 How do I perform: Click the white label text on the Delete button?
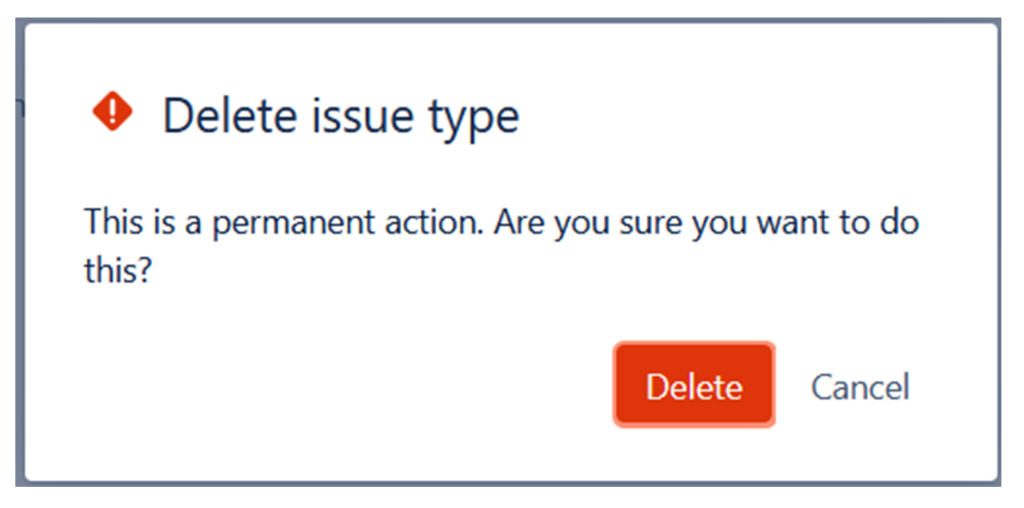click(x=694, y=387)
